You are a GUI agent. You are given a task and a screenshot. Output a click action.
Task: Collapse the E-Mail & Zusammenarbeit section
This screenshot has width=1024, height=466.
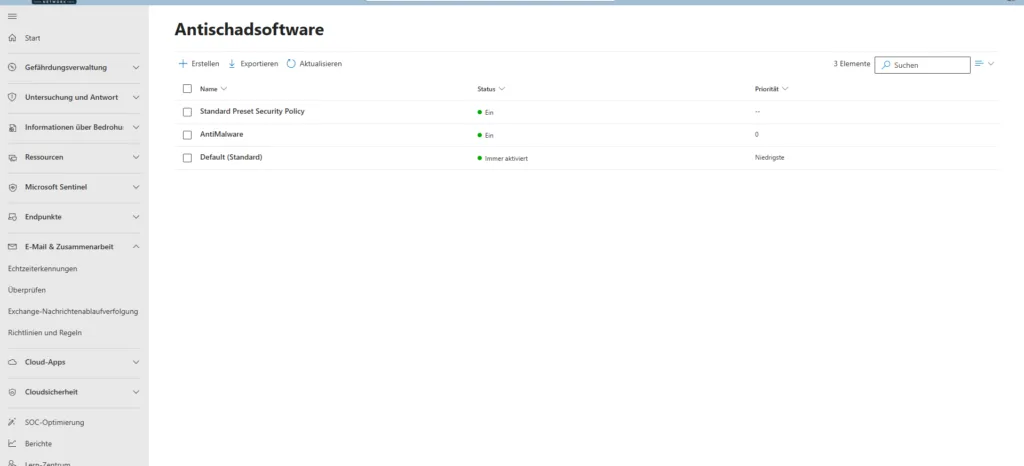click(136, 247)
